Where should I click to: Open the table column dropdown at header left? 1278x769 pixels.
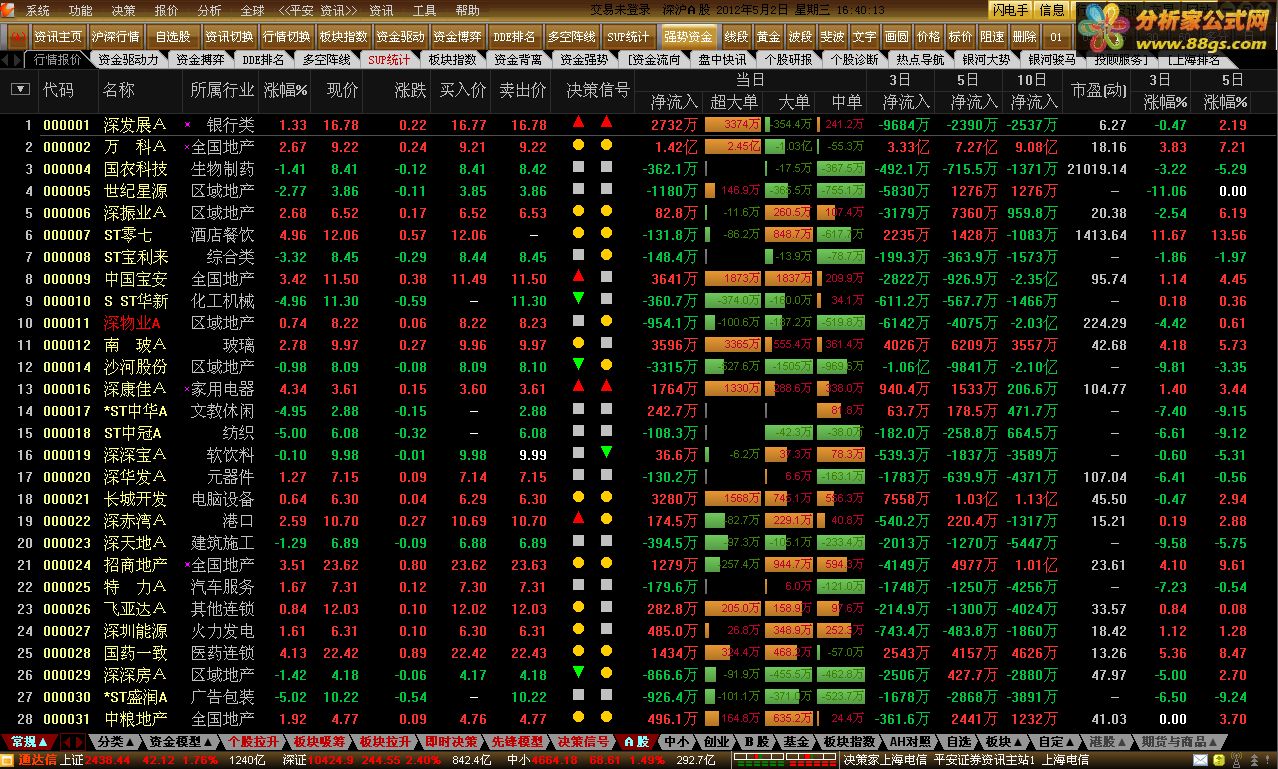click(x=19, y=89)
